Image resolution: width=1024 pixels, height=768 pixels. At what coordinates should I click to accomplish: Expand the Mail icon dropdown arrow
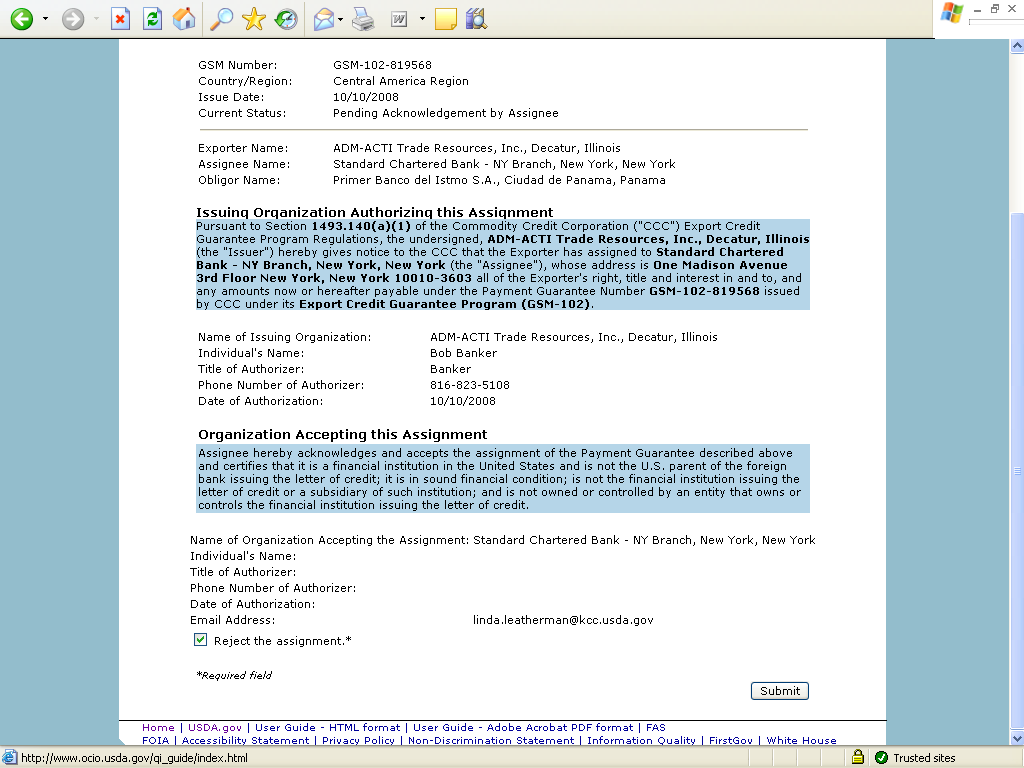point(341,19)
